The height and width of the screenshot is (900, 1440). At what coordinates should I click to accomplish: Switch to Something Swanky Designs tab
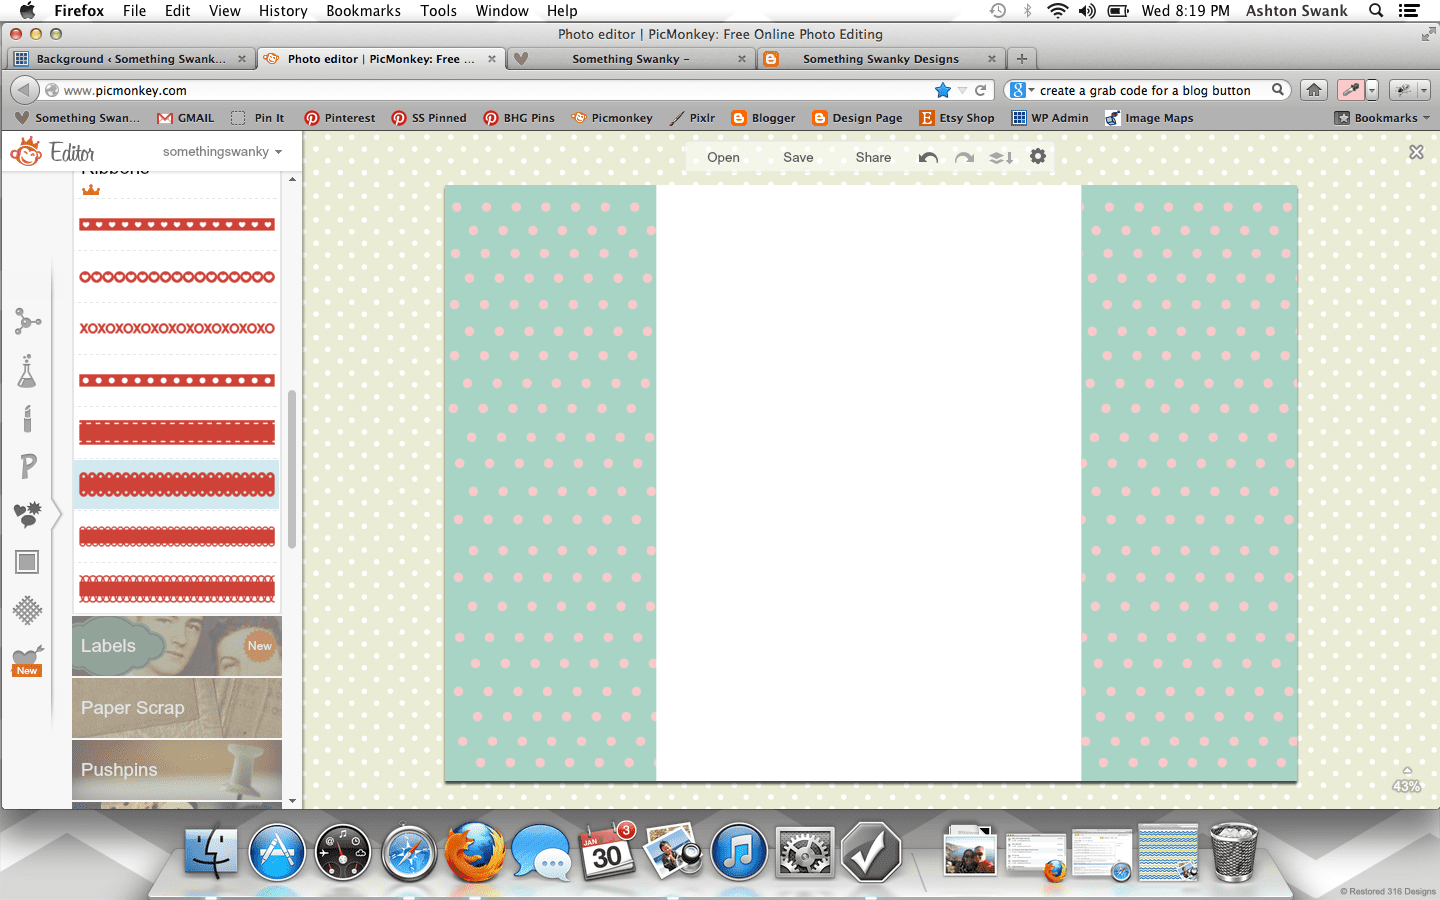tap(880, 59)
